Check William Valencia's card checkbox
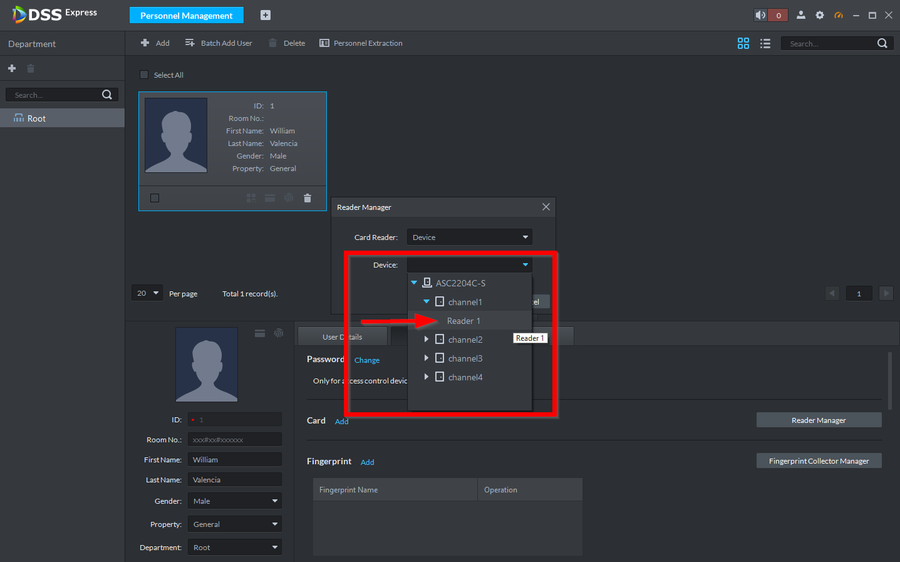Screen dimensions: 900x562 154,198
